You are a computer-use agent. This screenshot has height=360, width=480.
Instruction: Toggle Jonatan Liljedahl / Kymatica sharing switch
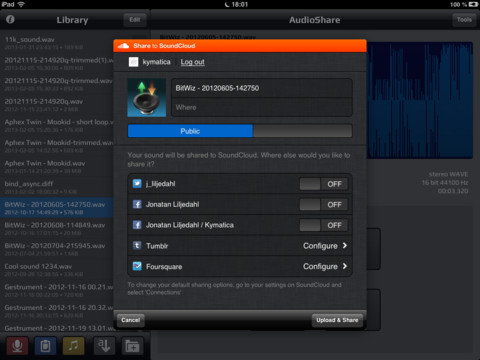click(x=324, y=225)
